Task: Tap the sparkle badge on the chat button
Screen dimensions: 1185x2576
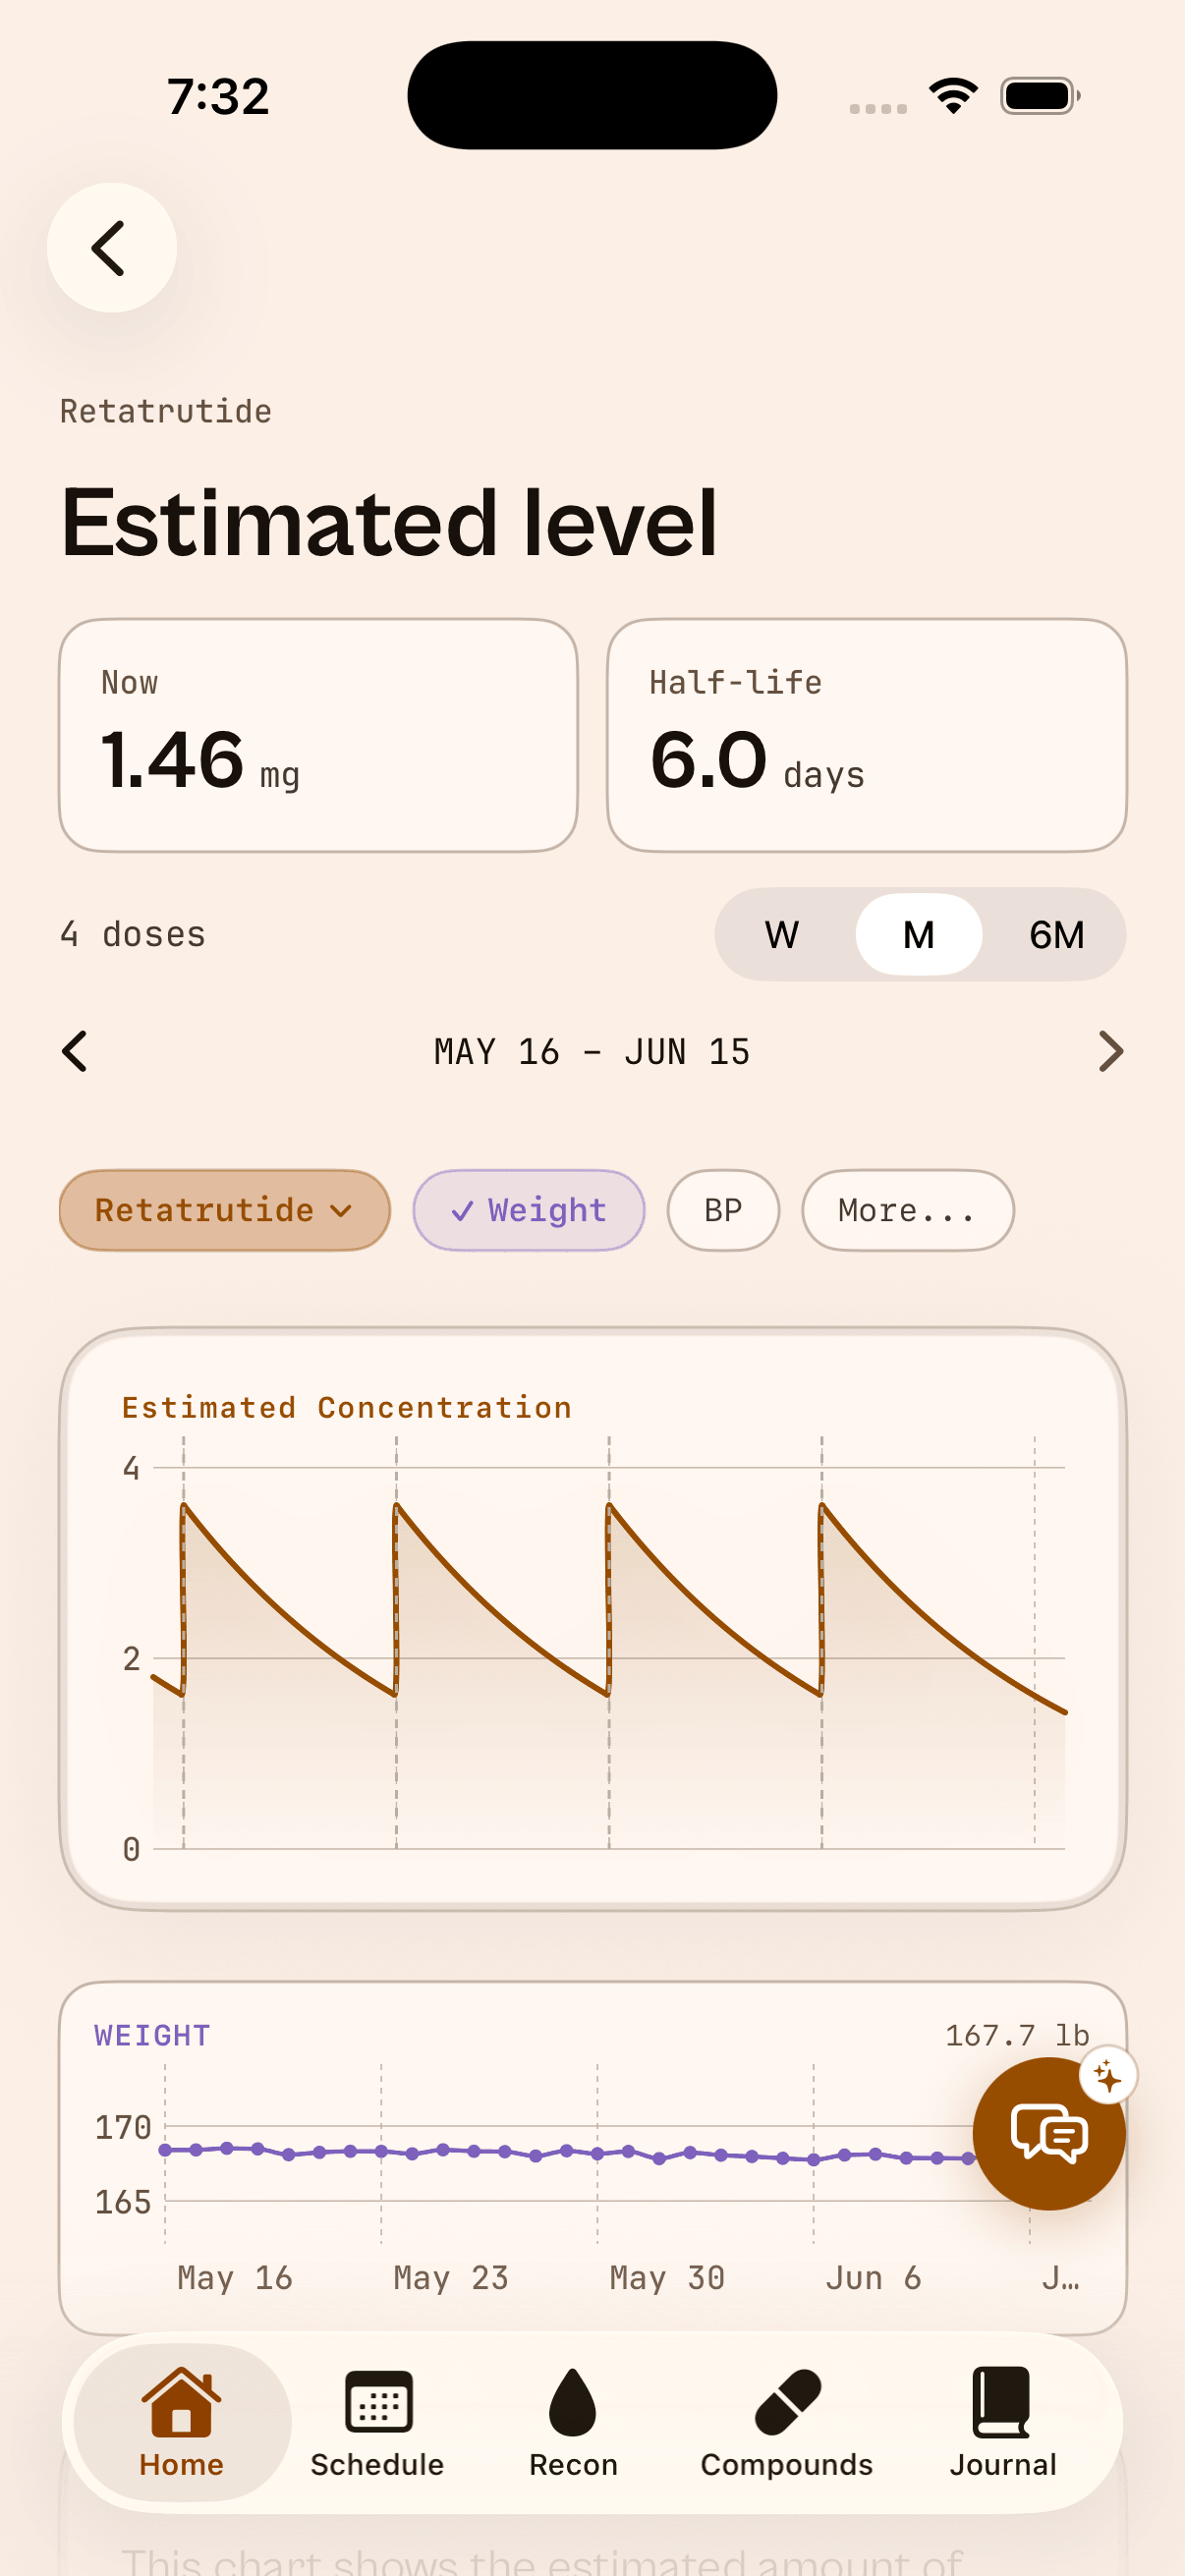Action: (x=1108, y=2076)
